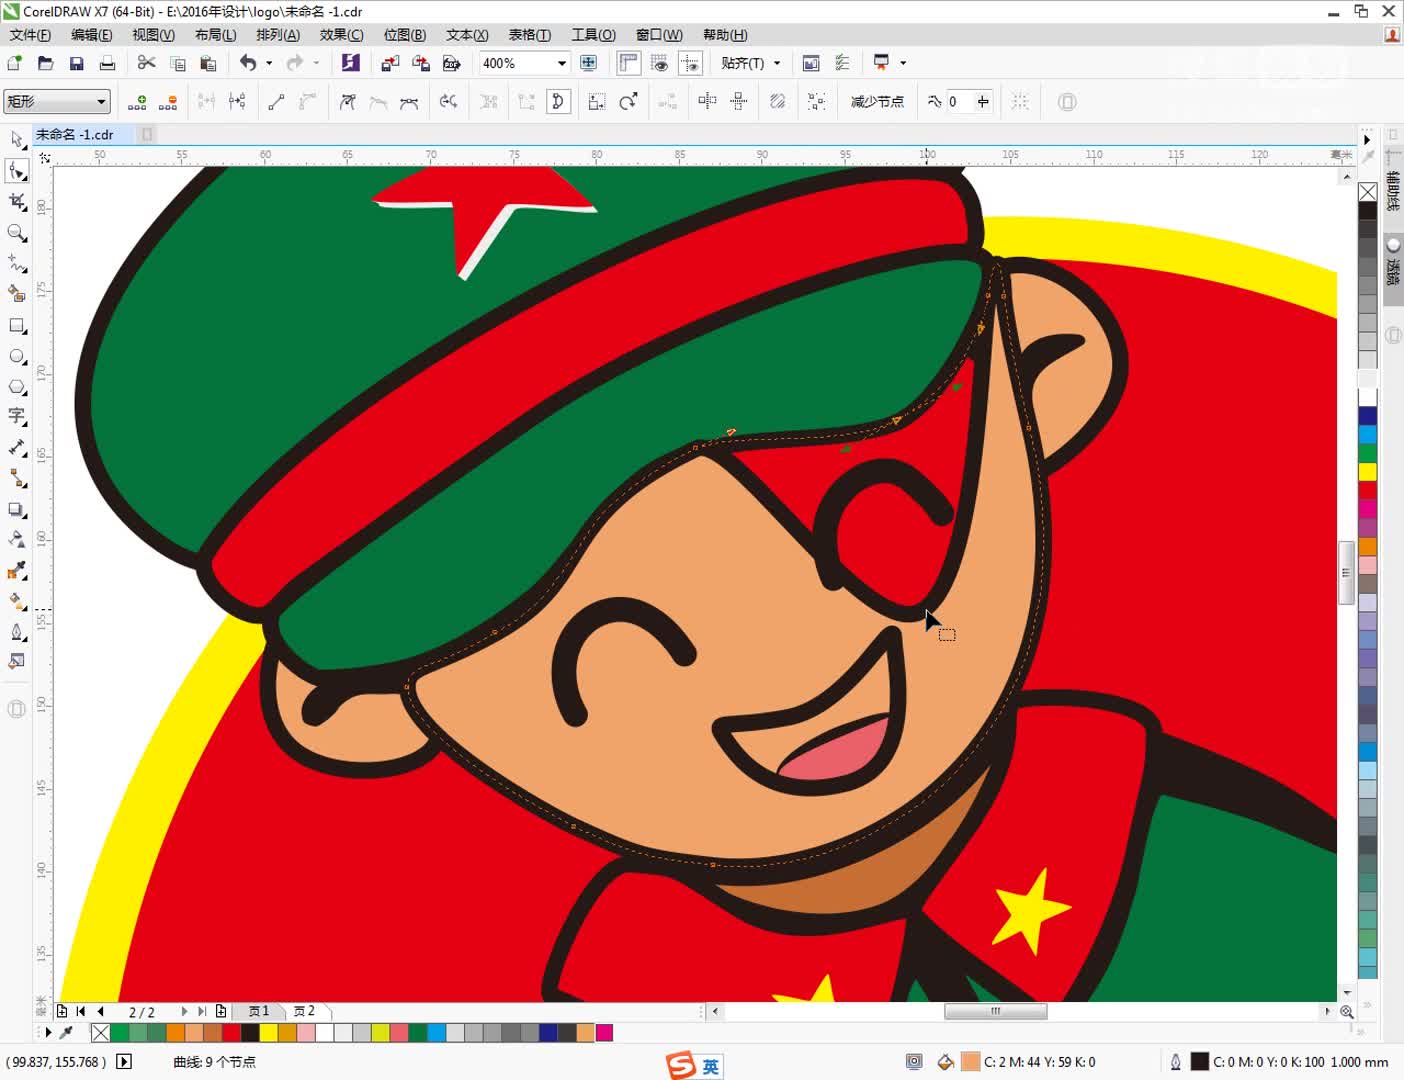Viewport: 1404px width, 1080px height.
Task: Expand the application launcher dropdown arrow
Action: click(x=903, y=63)
